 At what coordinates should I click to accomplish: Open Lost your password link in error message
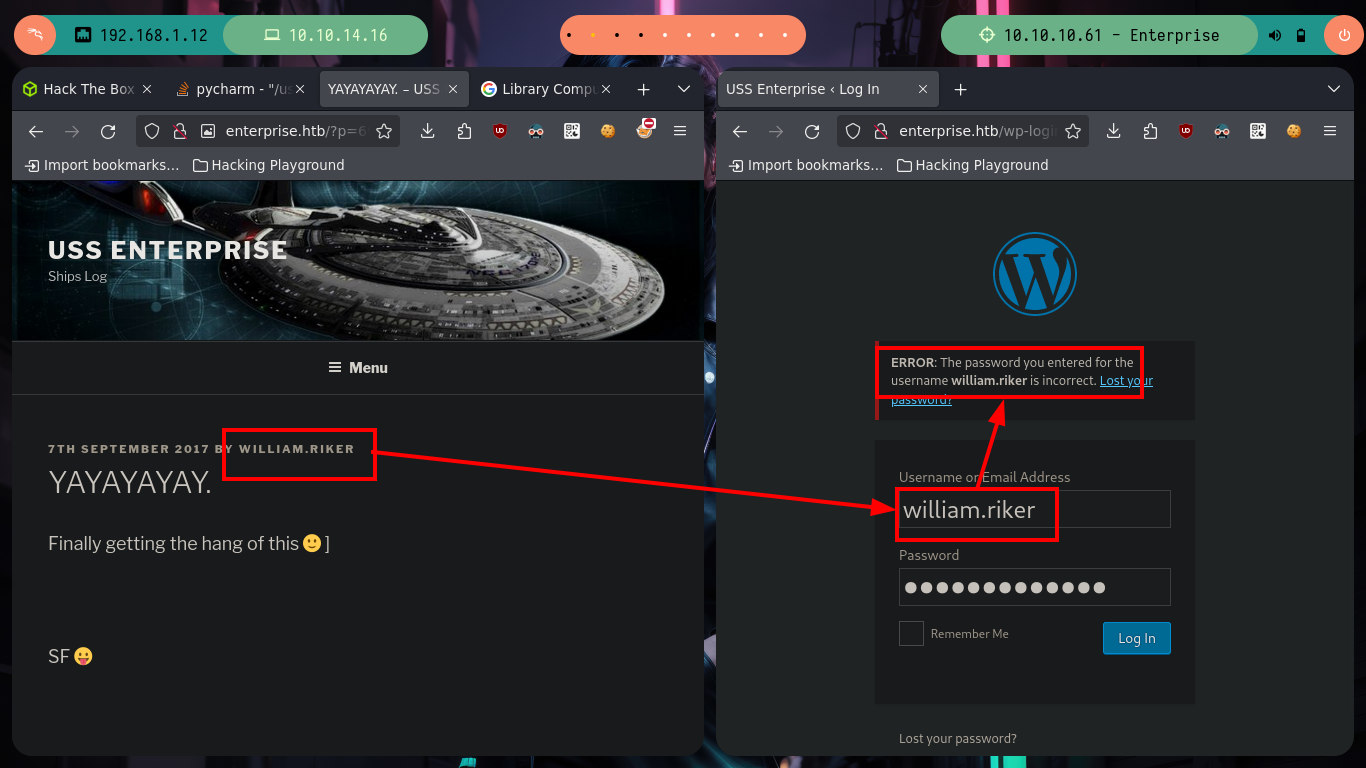click(1126, 381)
